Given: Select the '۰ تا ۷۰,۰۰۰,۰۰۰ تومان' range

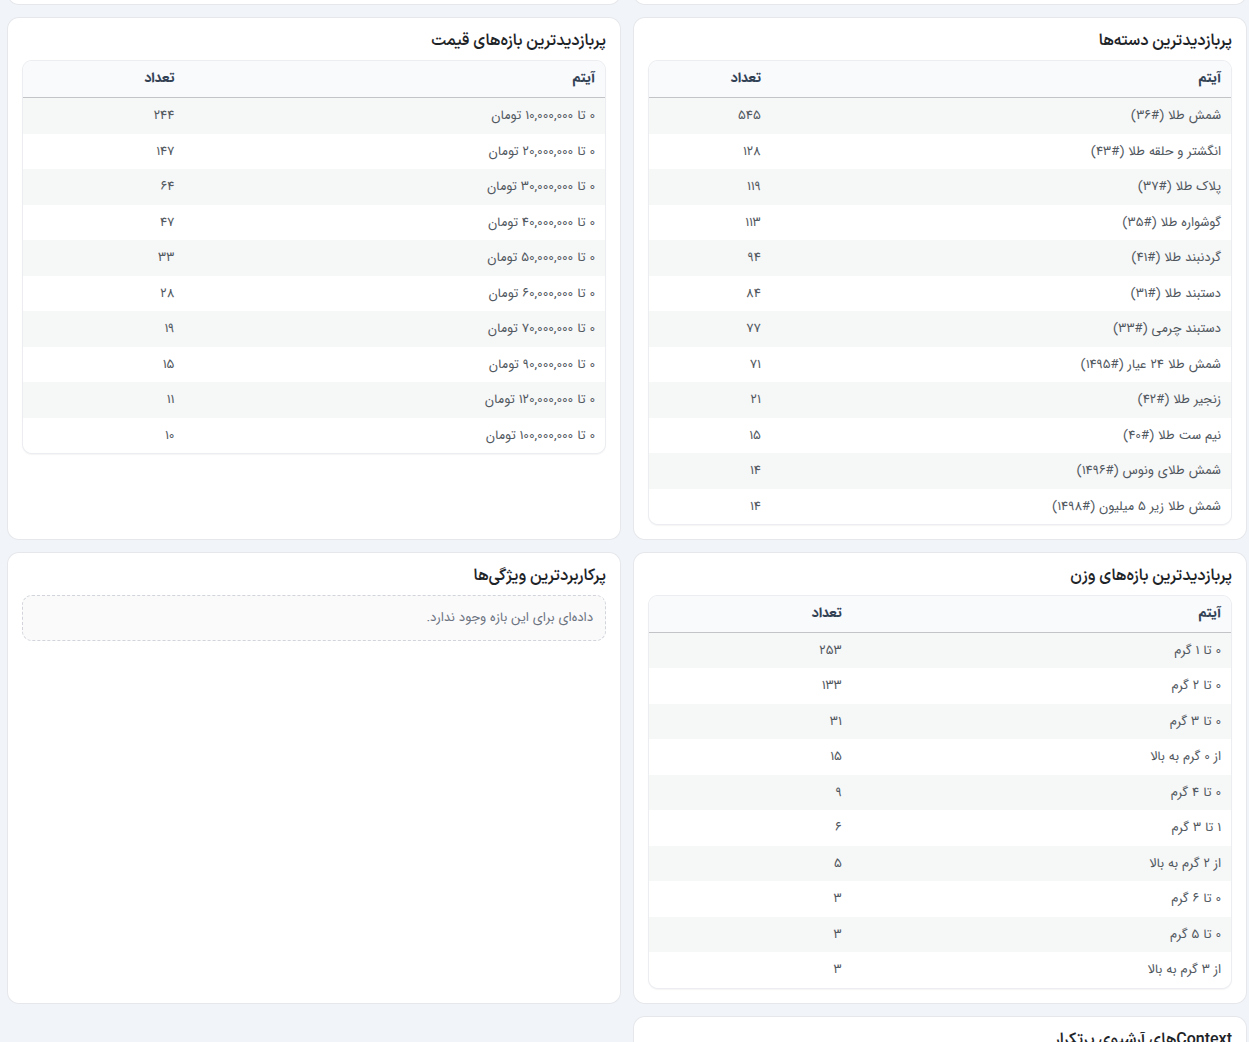Looking at the screenshot, I should tap(314, 328).
